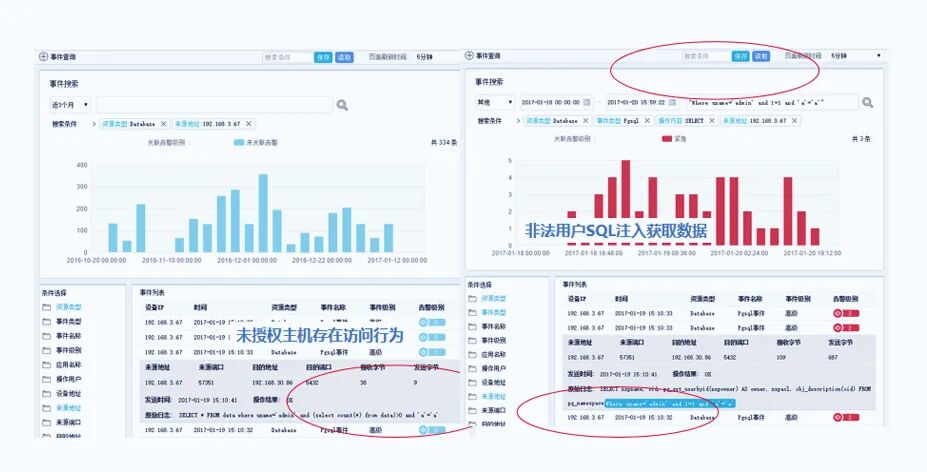The width and height of the screenshot is (927, 472).
Task: Select 来源端口 condition in blue-chart panel
Action: pyautogui.click(x=69, y=422)
